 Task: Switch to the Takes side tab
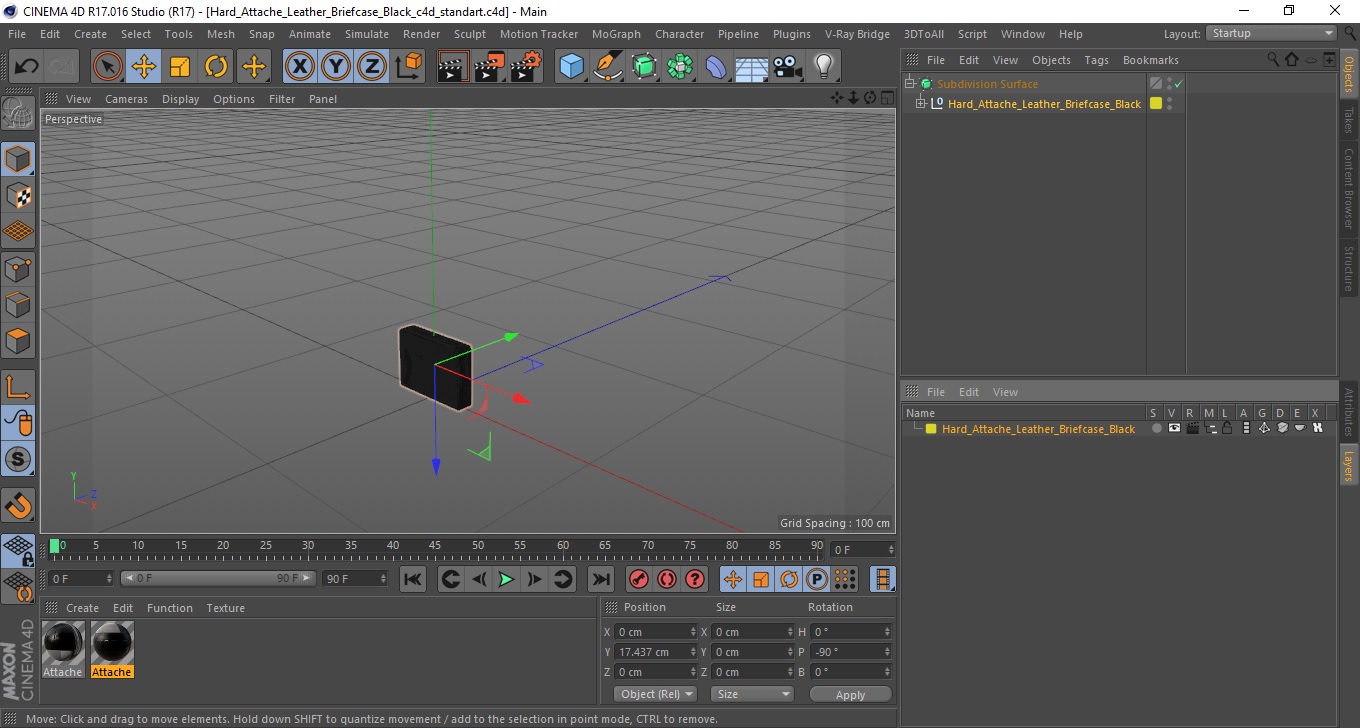click(1348, 120)
